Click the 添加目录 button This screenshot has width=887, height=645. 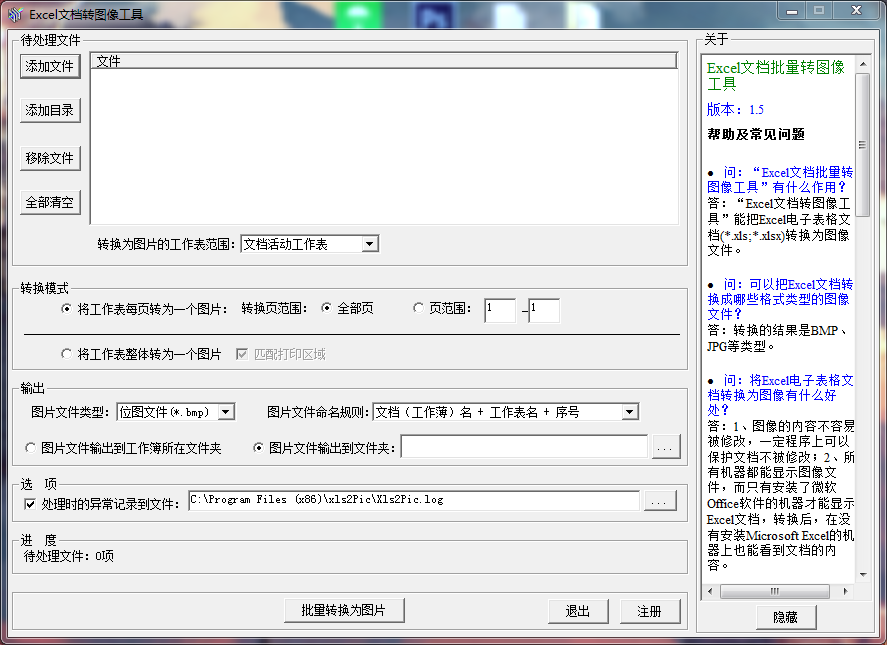(x=50, y=110)
